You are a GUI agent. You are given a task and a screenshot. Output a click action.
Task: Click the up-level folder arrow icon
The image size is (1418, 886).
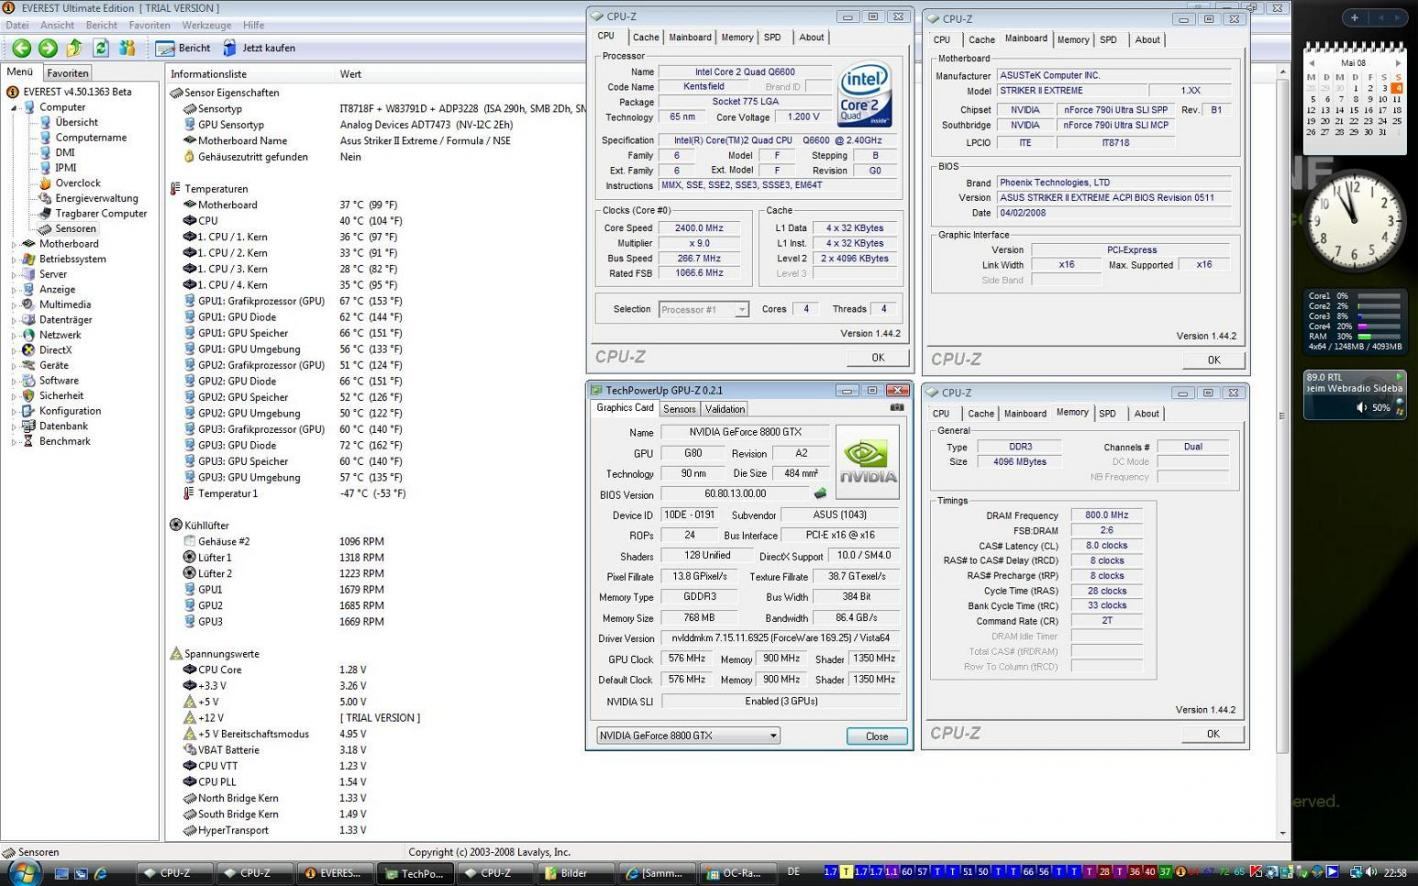tap(74, 48)
